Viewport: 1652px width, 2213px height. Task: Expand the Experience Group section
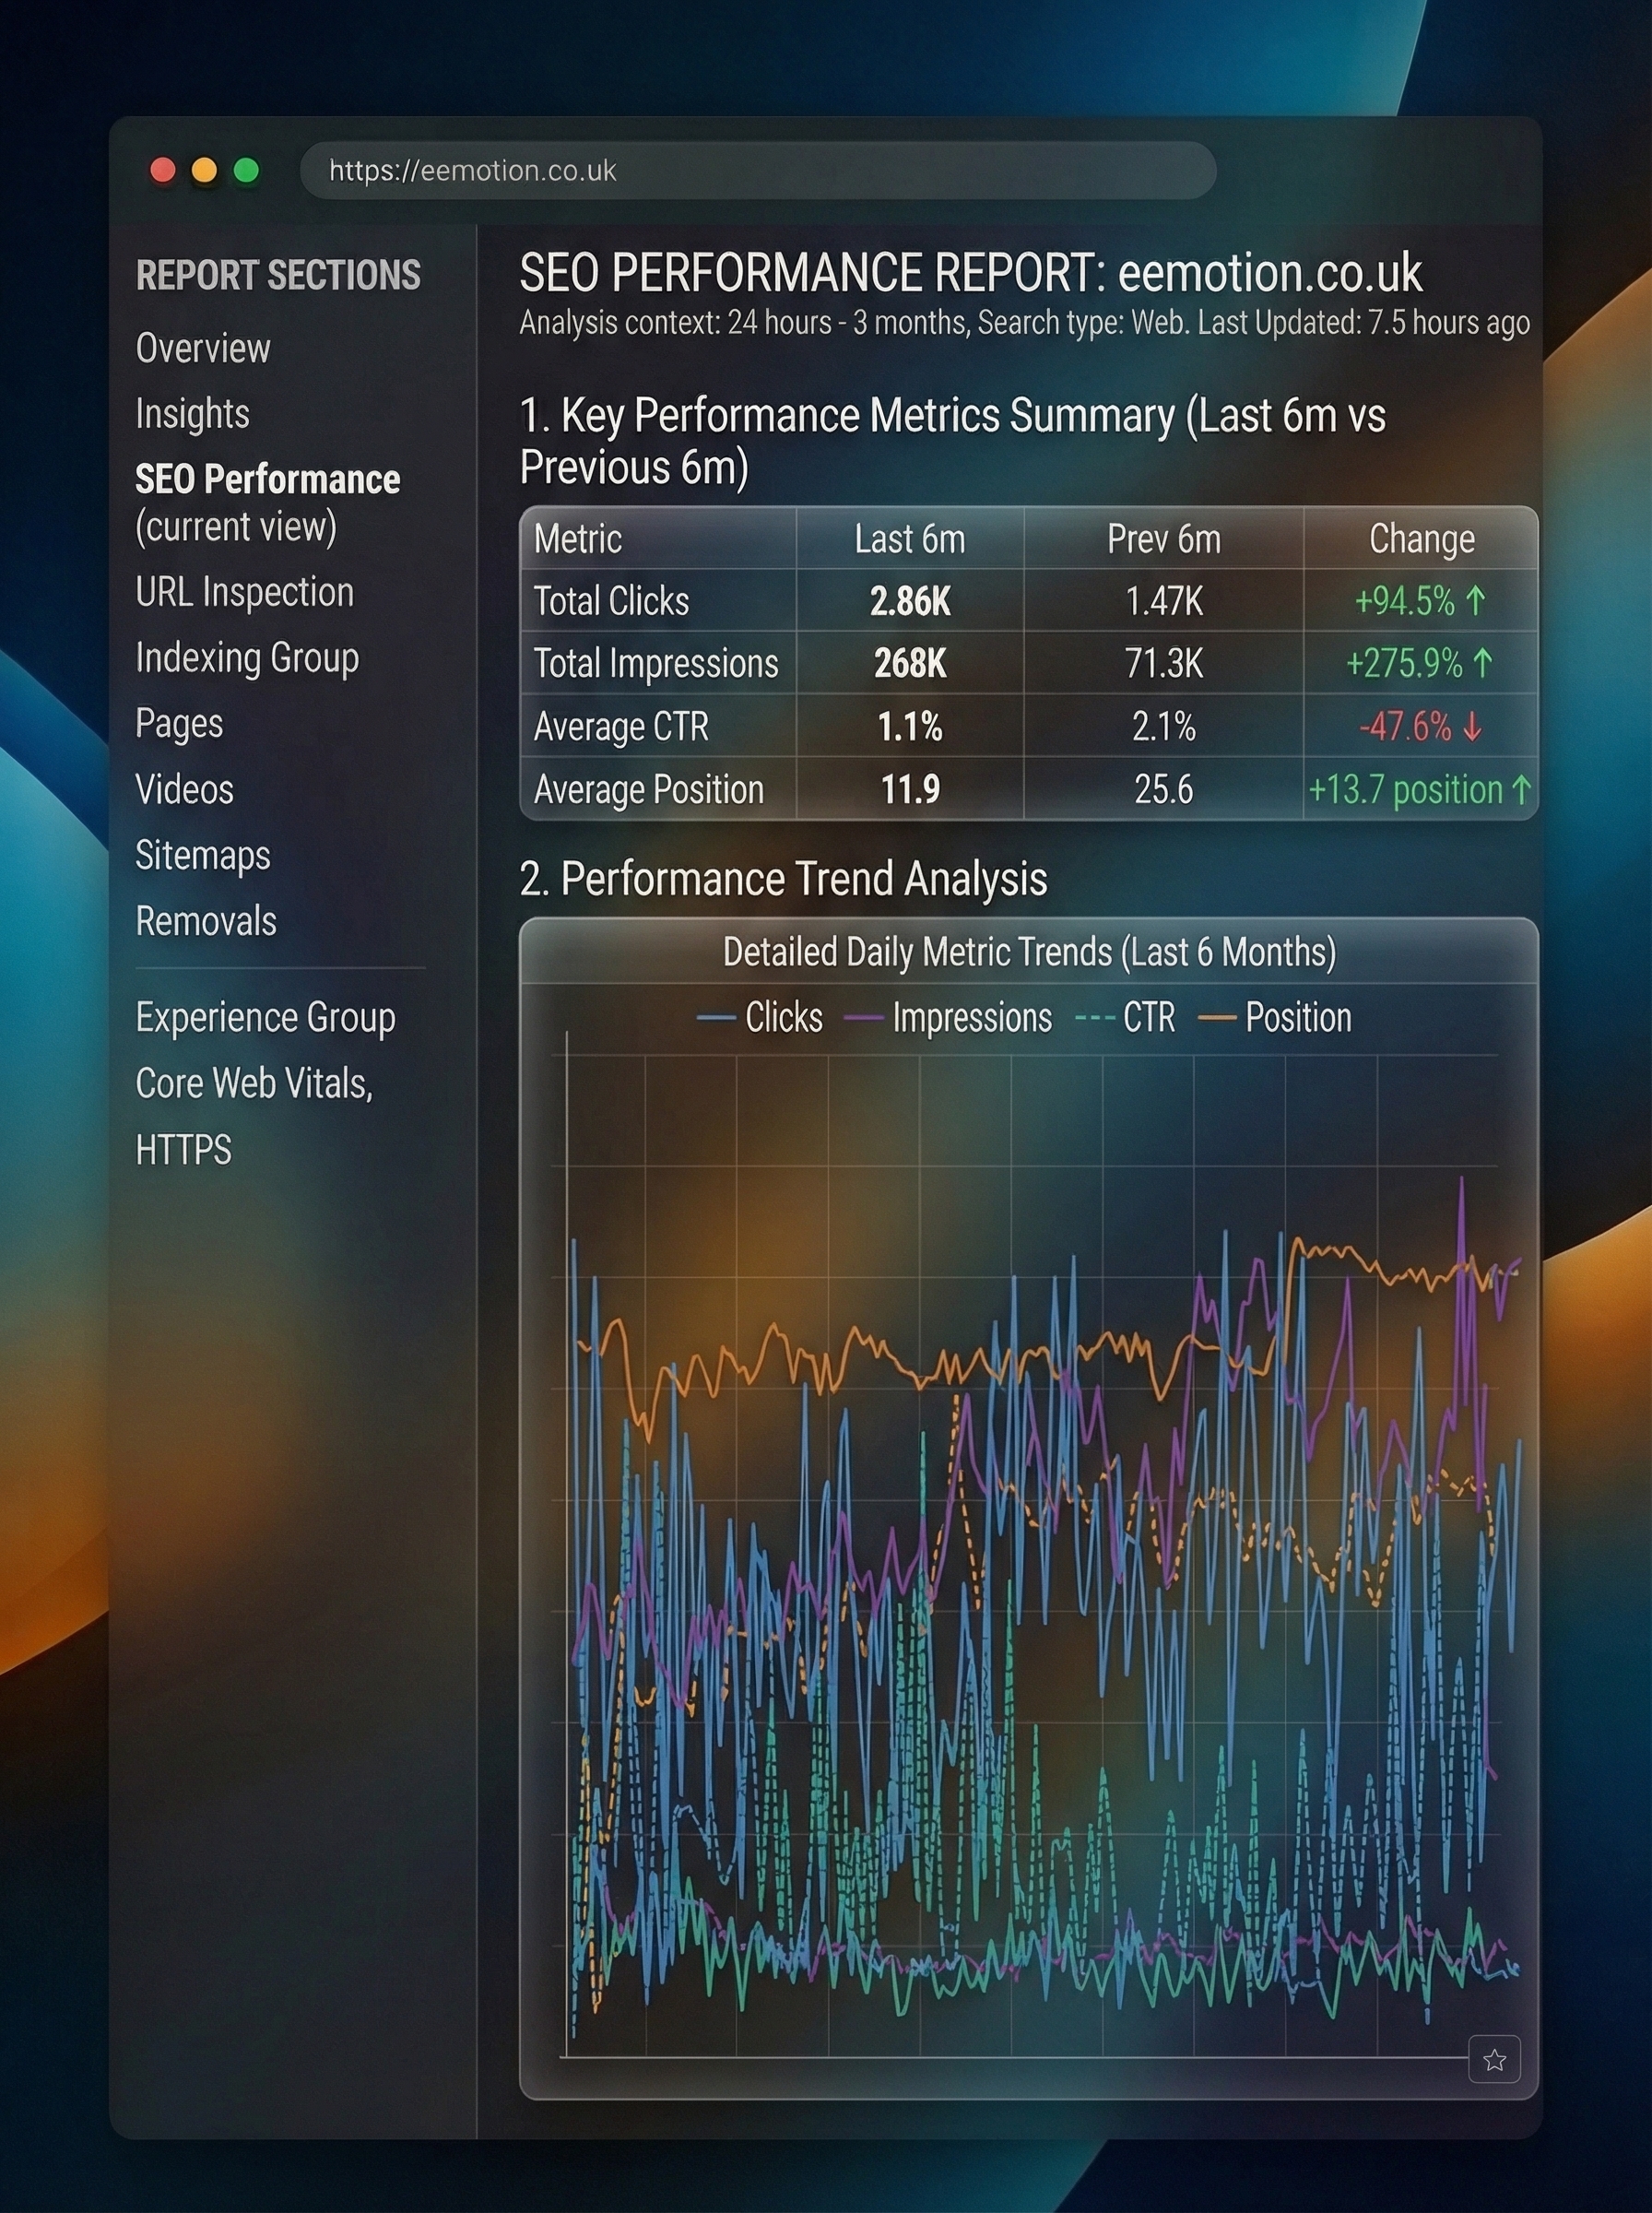[265, 1017]
